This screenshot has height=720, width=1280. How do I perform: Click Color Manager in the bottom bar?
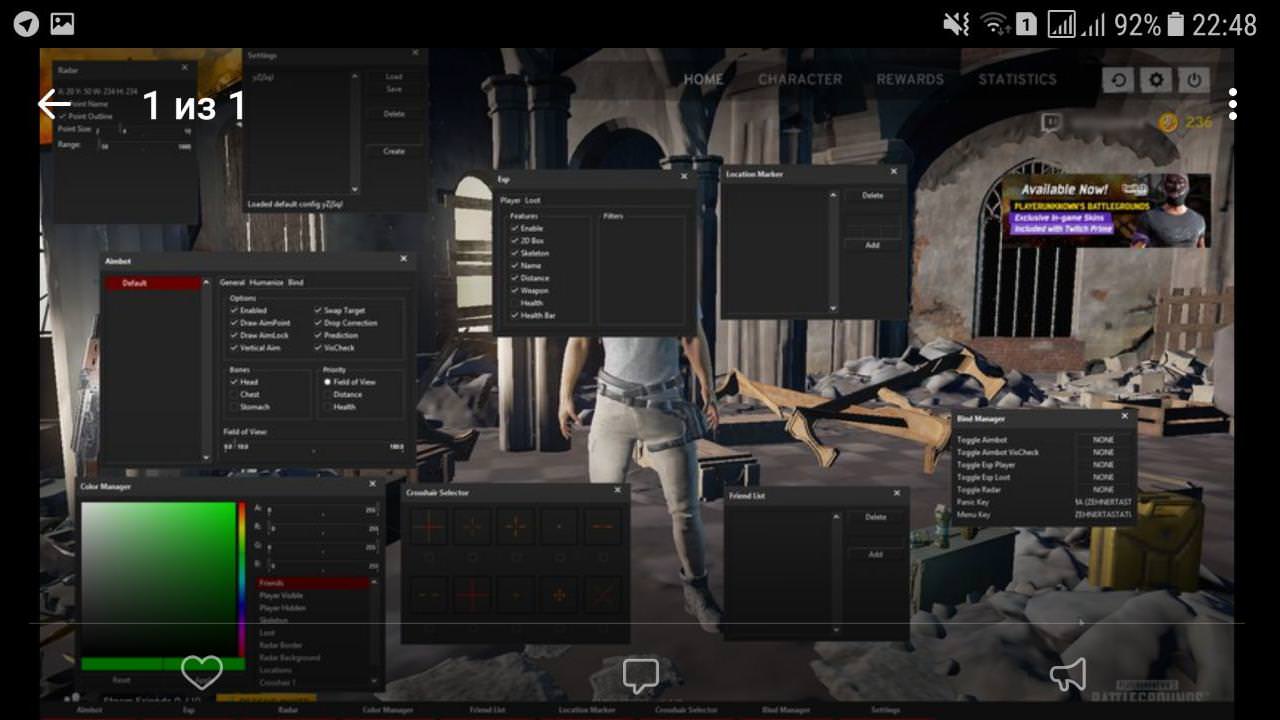coord(387,710)
